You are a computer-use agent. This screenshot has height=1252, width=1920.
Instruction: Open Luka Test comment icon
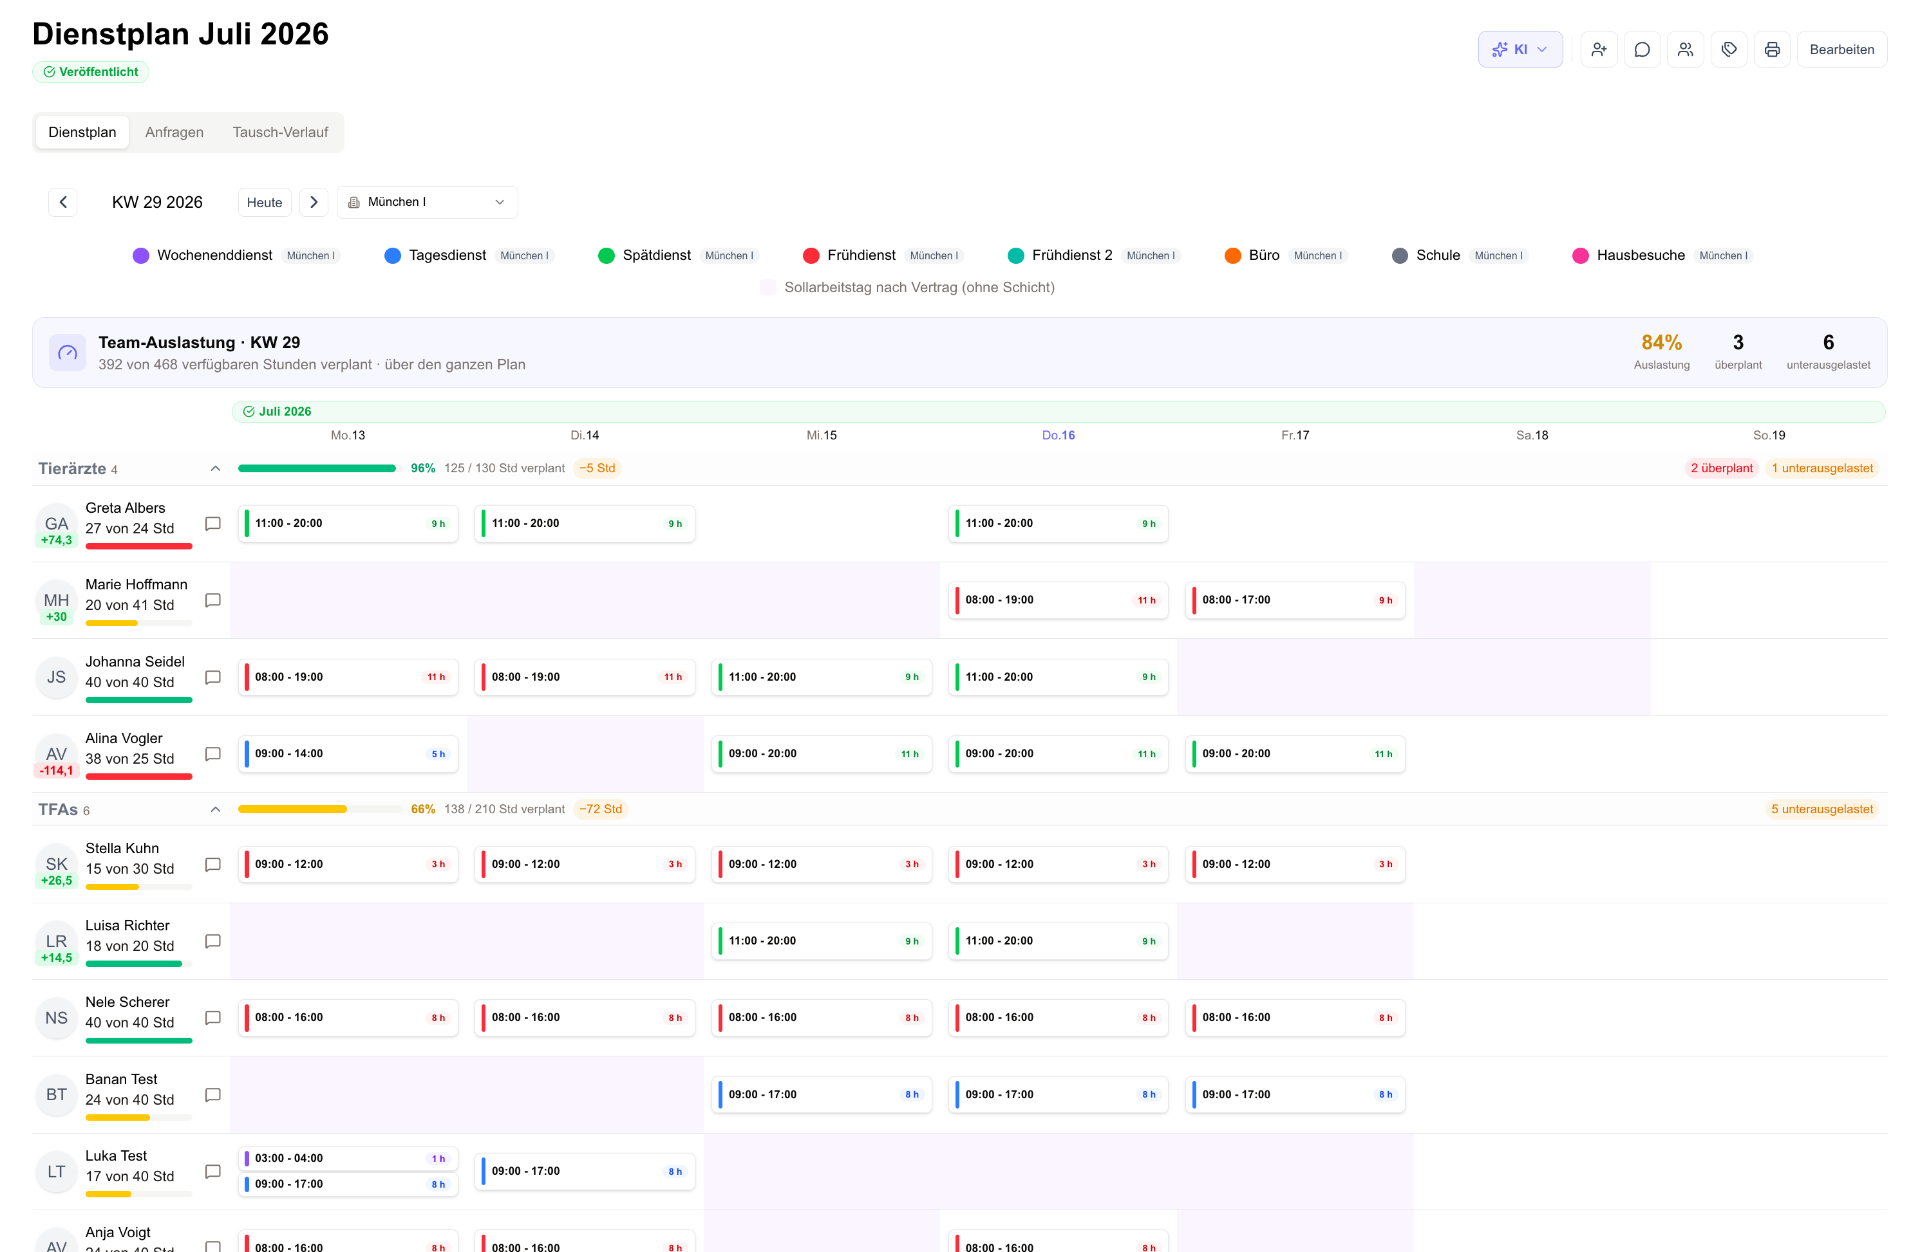coord(213,1172)
